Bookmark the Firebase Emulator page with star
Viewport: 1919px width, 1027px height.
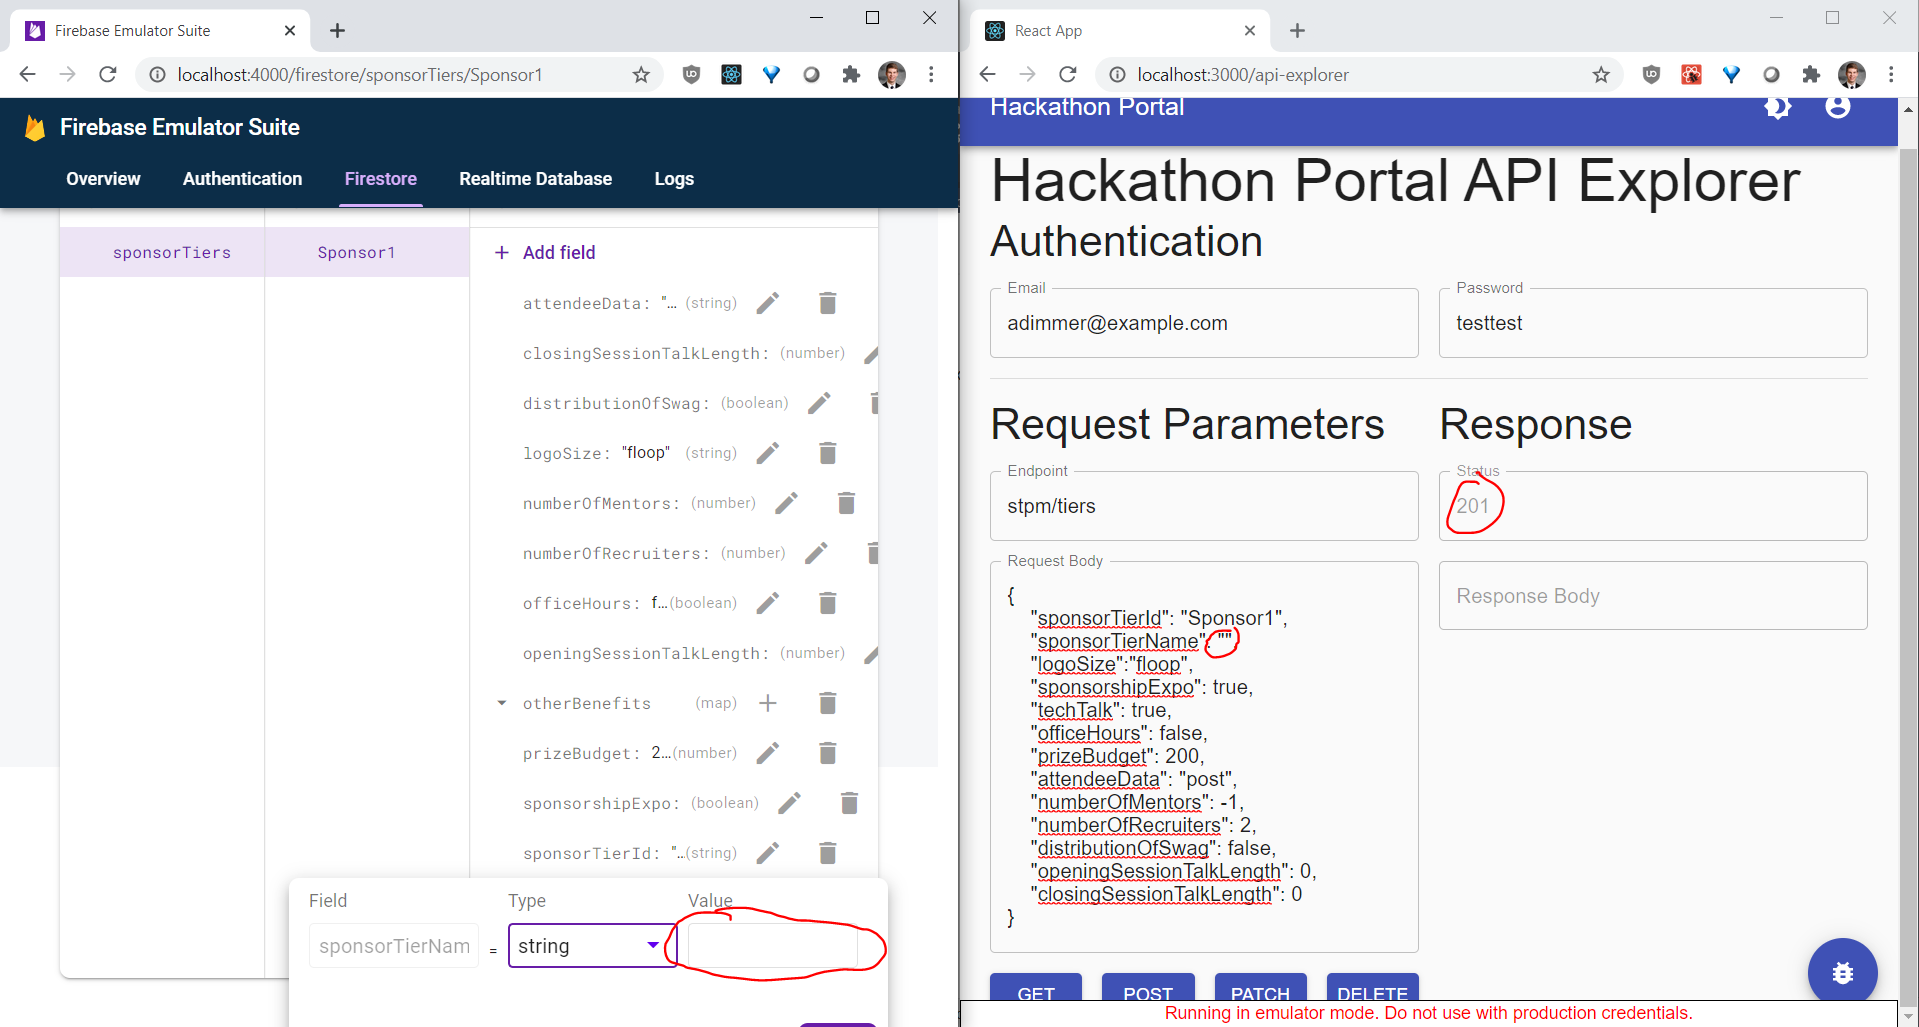[641, 75]
